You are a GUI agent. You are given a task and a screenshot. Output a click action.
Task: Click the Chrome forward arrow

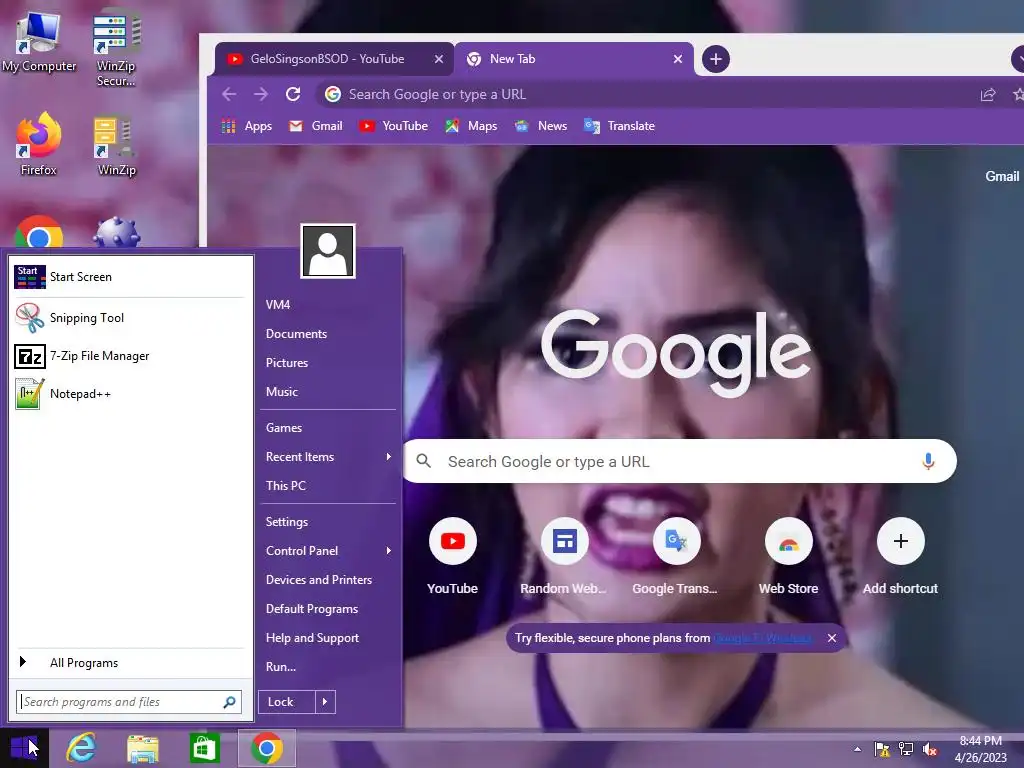point(261,94)
